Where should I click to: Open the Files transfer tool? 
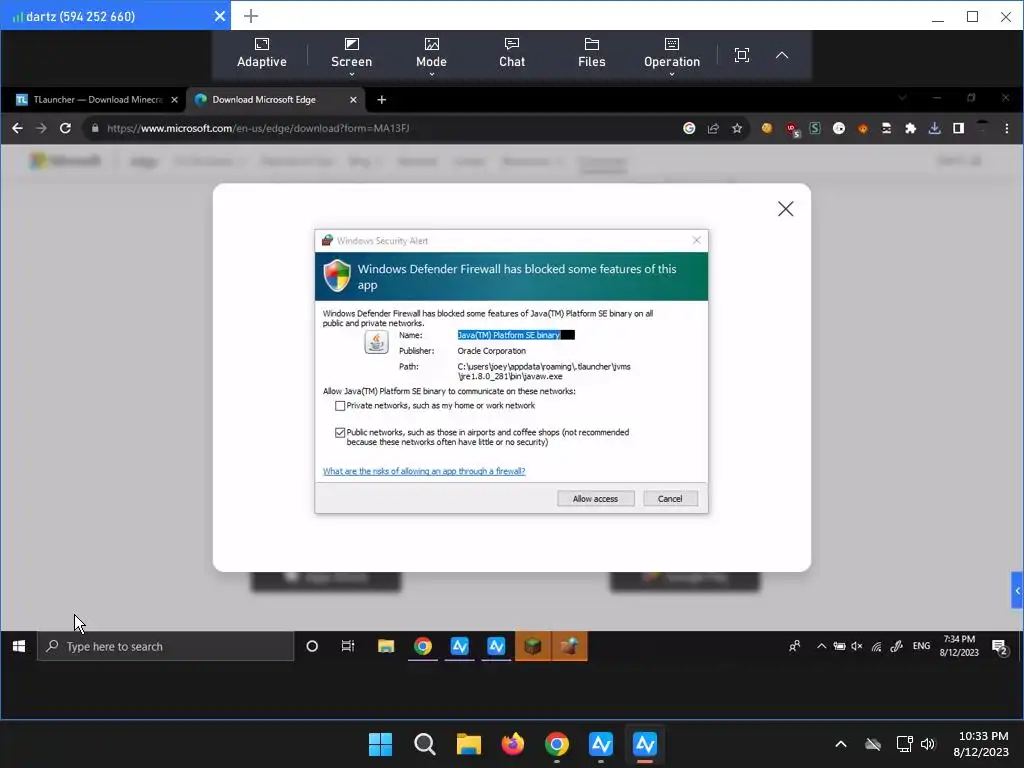click(x=591, y=54)
